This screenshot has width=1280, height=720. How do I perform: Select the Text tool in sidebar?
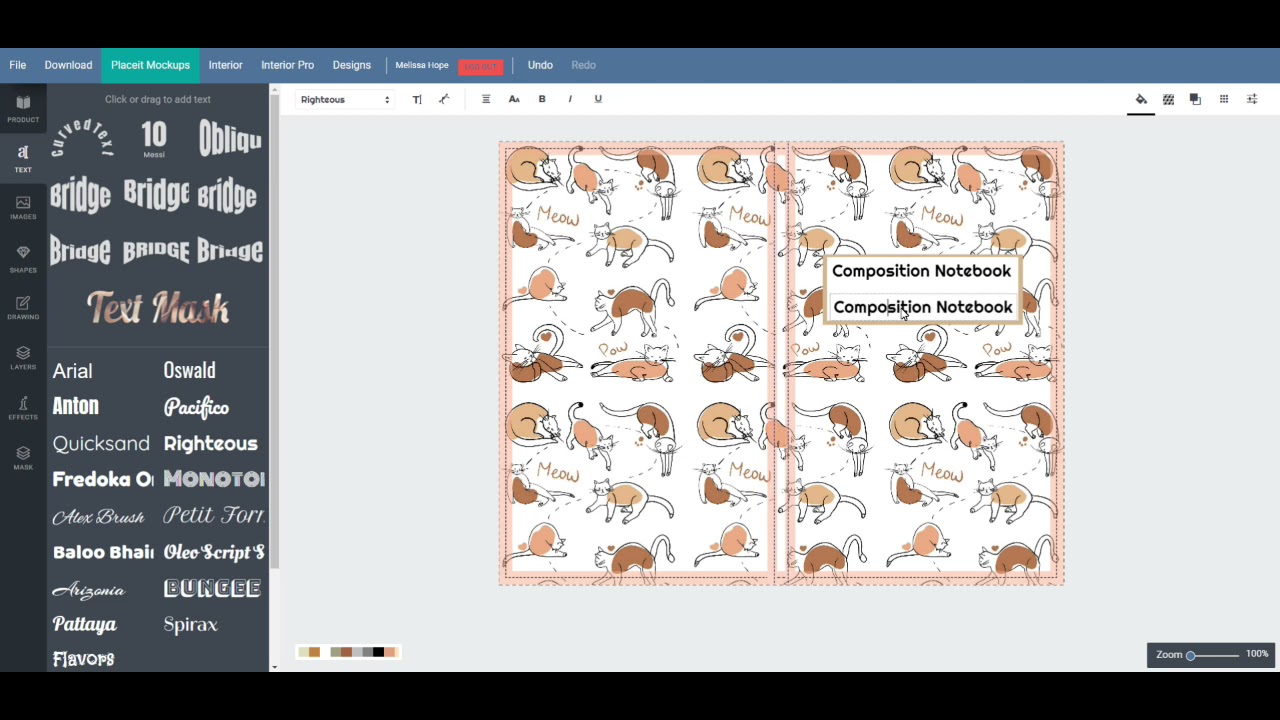click(23, 158)
